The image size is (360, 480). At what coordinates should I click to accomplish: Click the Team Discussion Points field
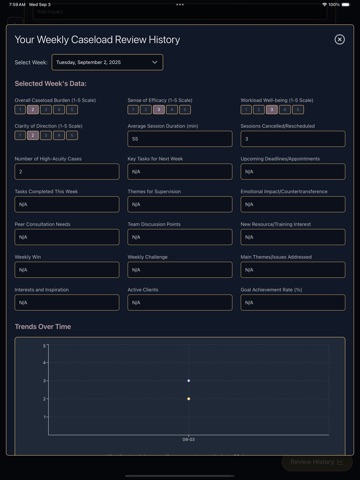180,237
